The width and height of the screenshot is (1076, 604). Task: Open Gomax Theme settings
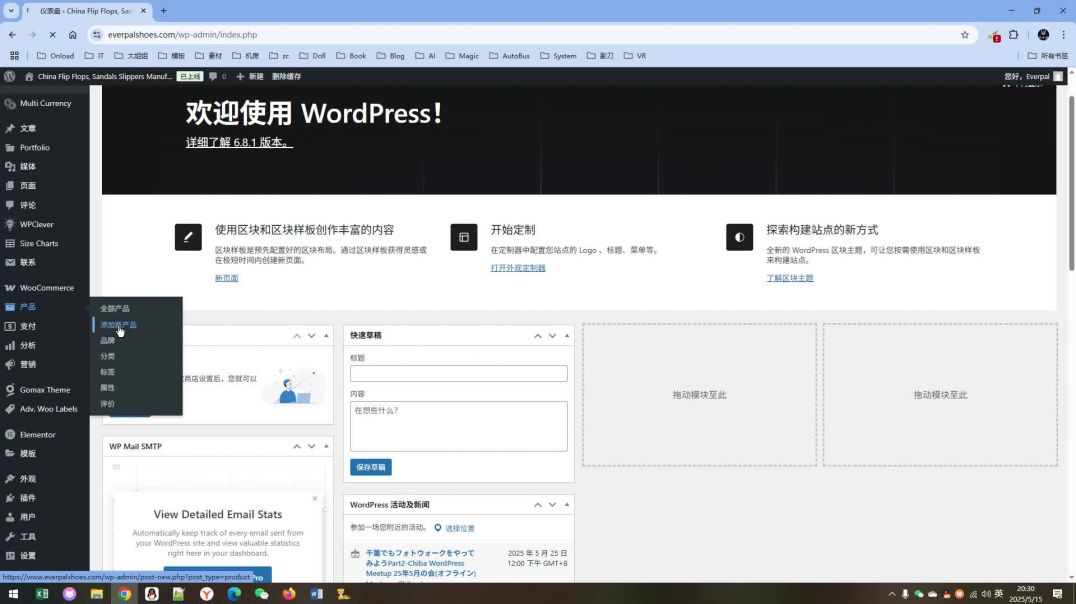tap(45, 390)
